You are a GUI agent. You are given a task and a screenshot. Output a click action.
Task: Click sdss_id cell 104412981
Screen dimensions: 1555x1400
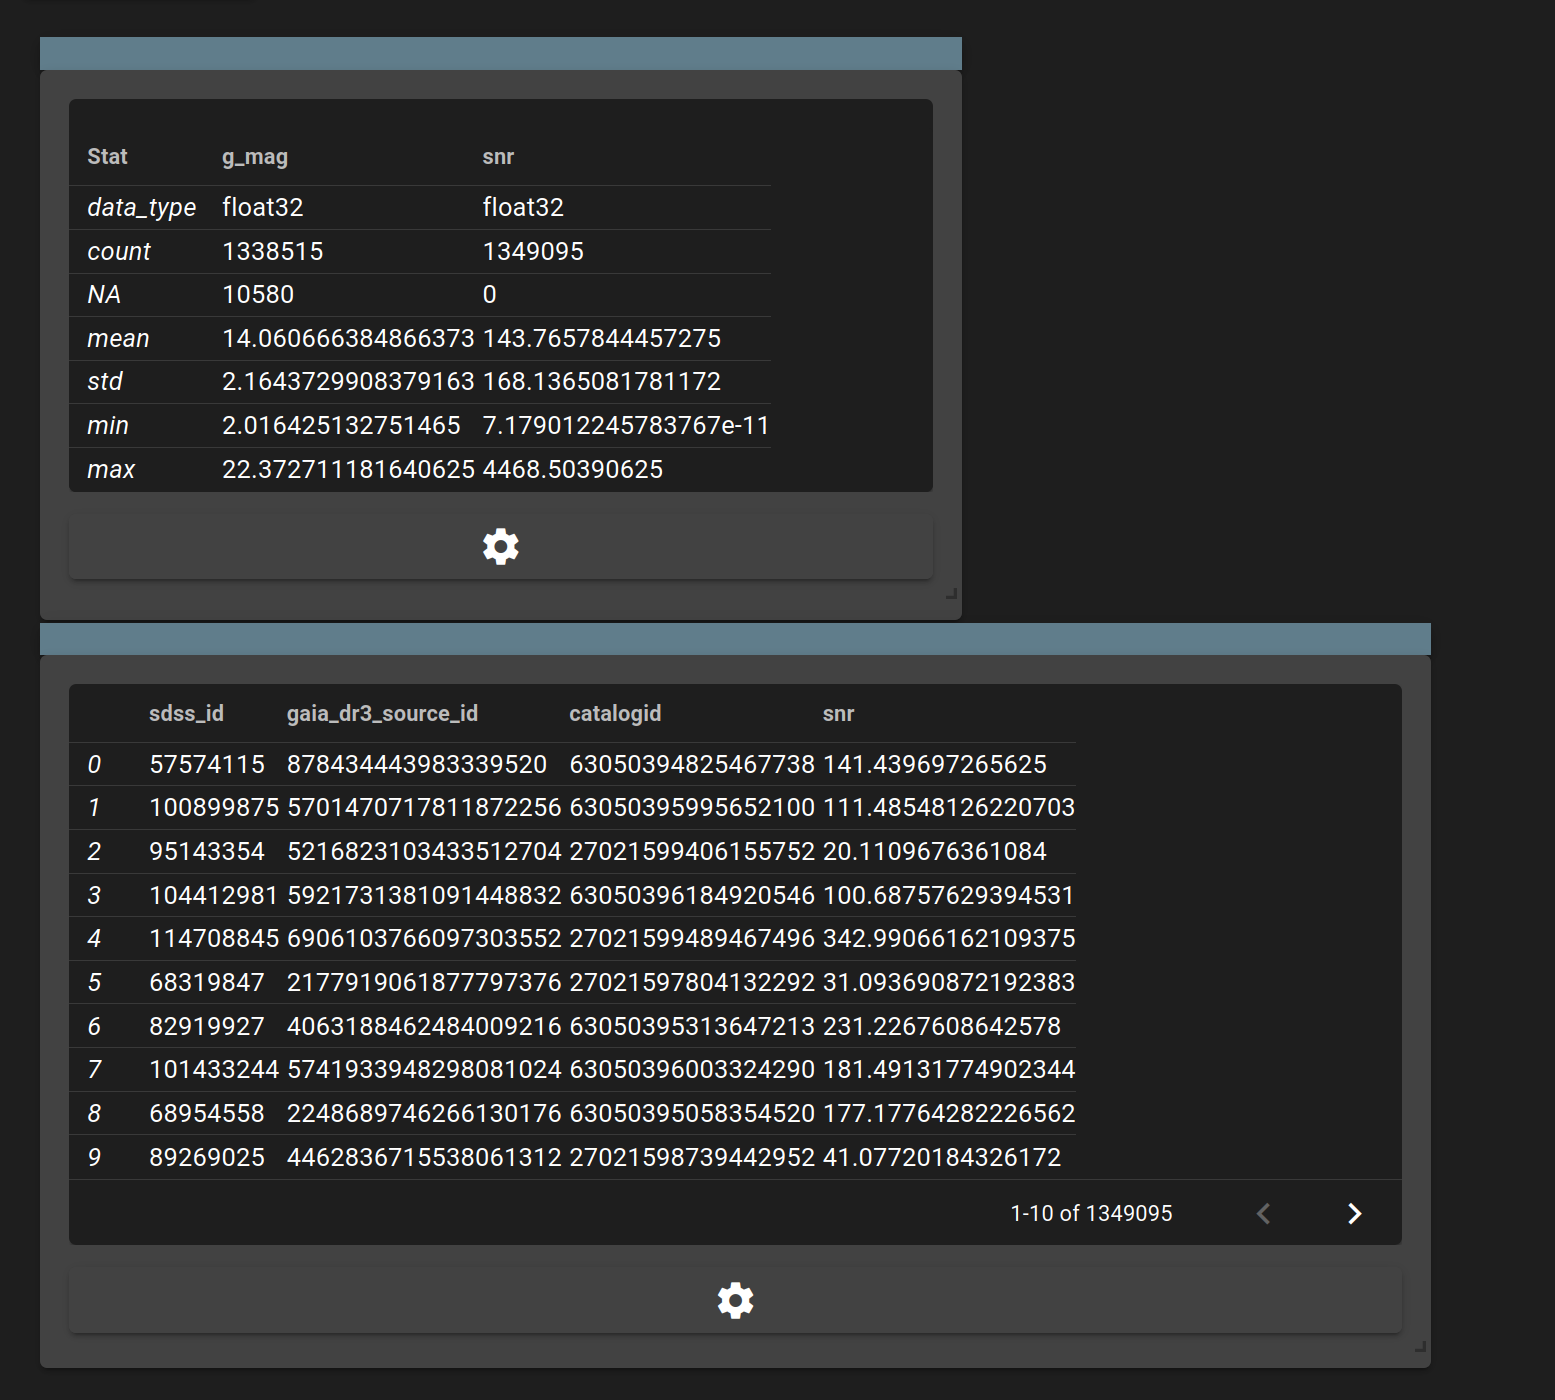coord(214,895)
